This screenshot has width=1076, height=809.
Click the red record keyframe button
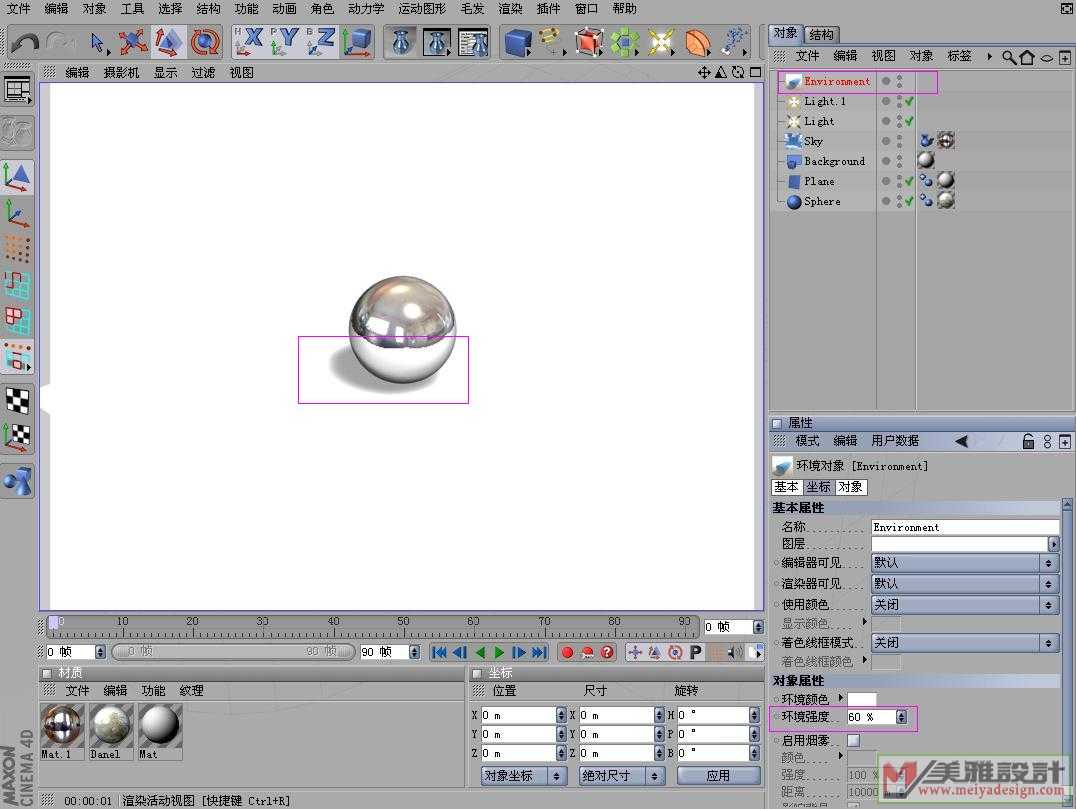pyautogui.click(x=567, y=653)
